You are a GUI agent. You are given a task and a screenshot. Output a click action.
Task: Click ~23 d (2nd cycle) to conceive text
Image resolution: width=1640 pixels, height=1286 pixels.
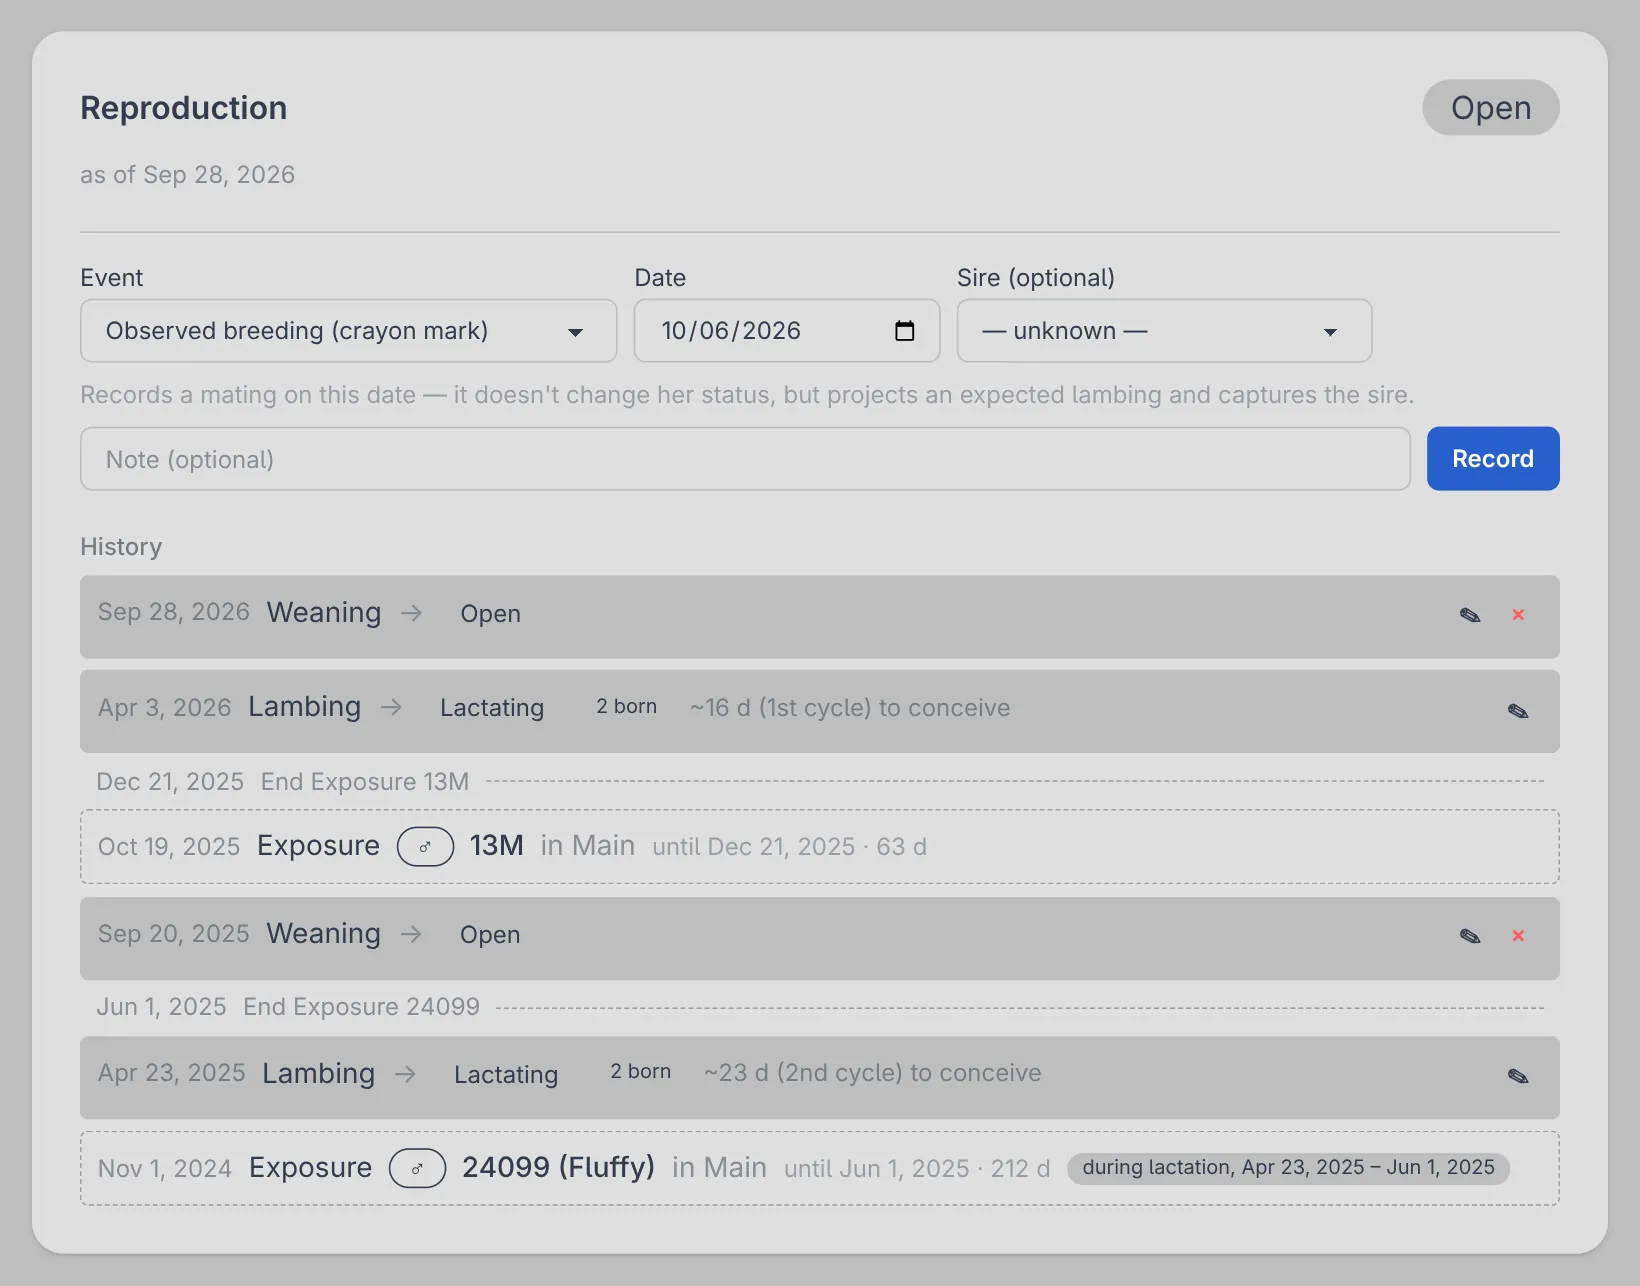pos(872,1073)
